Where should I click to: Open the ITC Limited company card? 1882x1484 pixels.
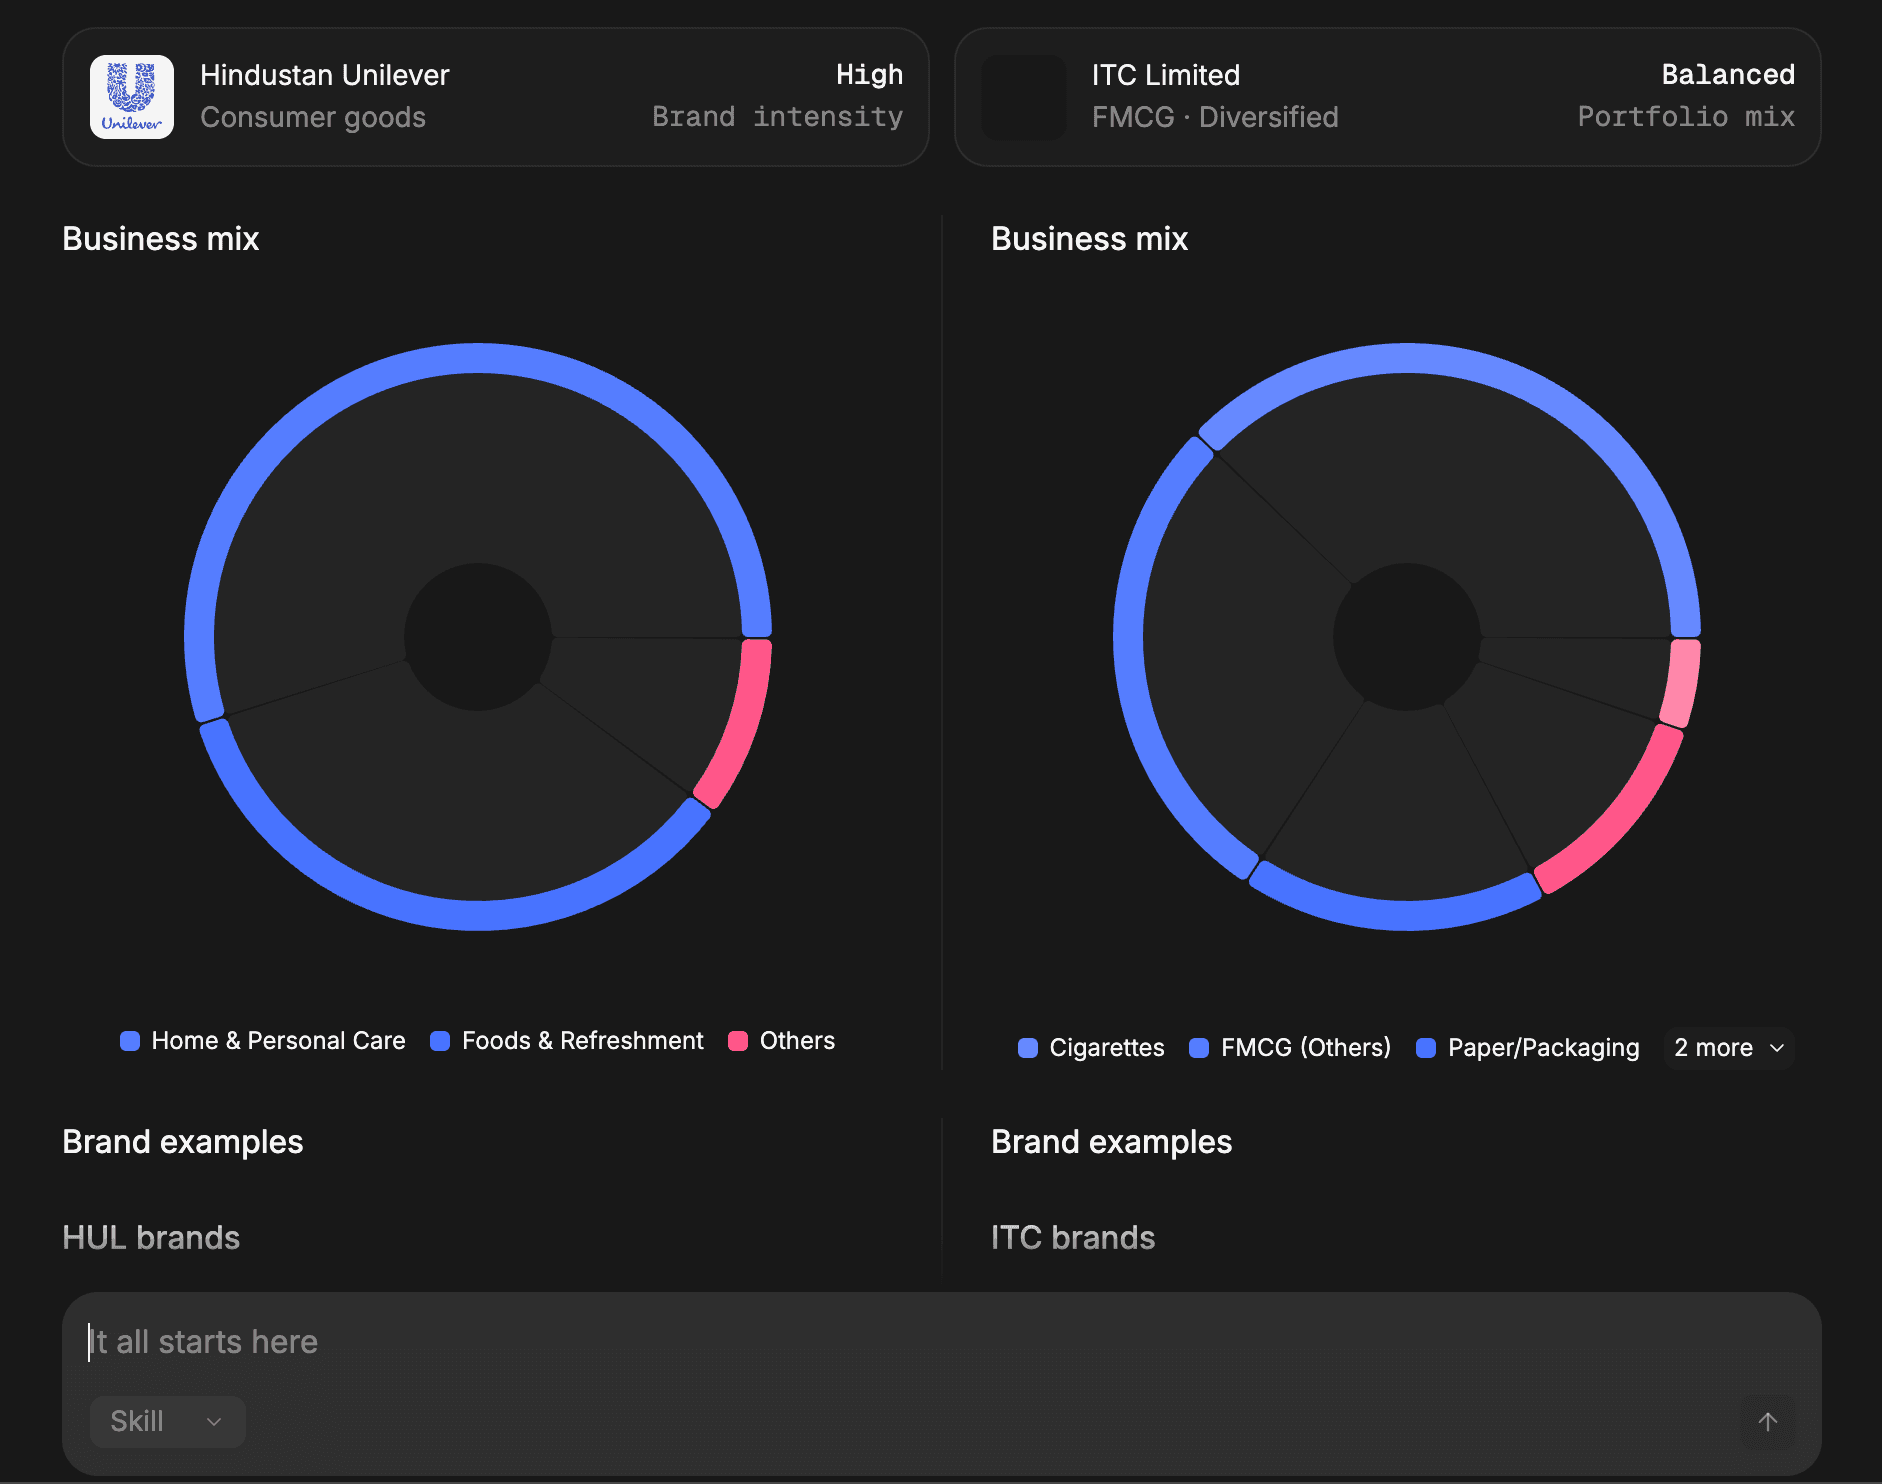click(1387, 97)
